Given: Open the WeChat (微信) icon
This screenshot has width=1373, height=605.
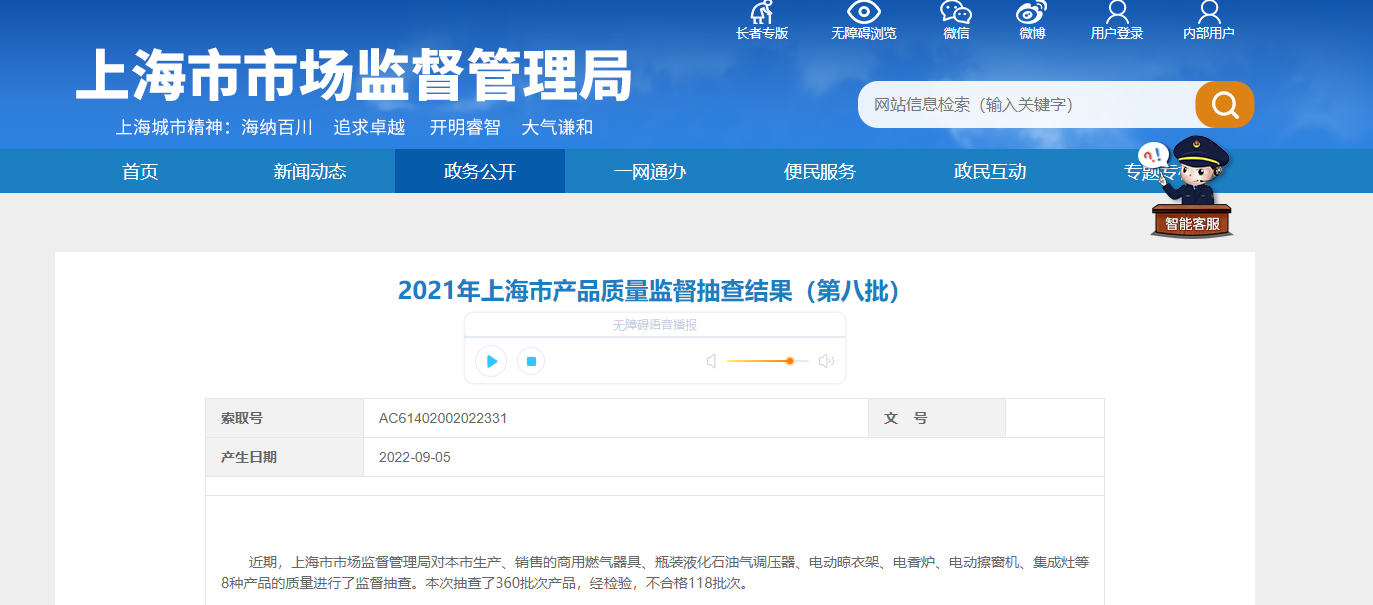Looking at the screenshot, I should click(x=956, y=14).
